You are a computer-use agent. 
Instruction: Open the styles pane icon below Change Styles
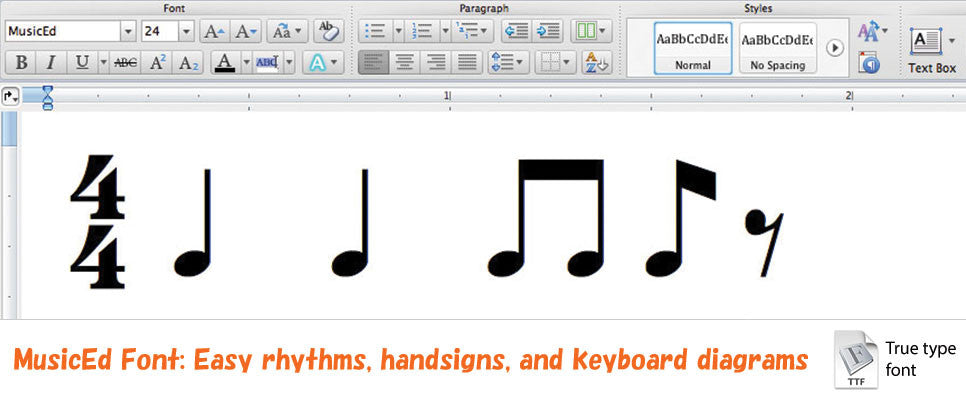coord(870,63)
